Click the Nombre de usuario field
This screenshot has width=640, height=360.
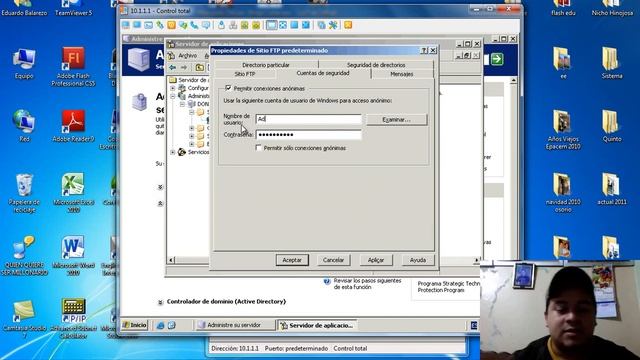pyautogui.click(x=309, y=119)
